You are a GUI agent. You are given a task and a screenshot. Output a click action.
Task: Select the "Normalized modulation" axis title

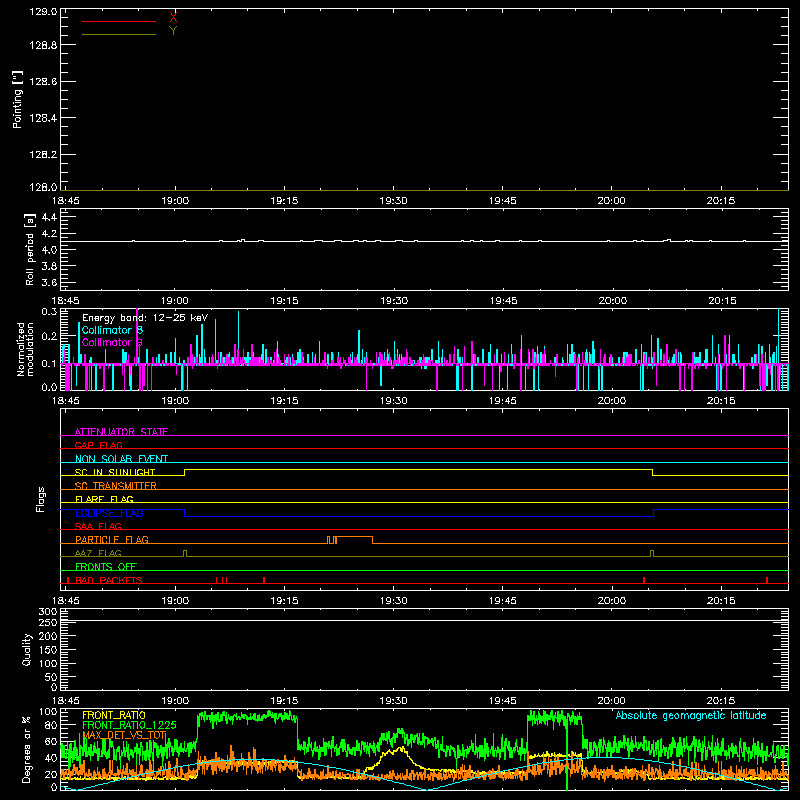point(25,349)
